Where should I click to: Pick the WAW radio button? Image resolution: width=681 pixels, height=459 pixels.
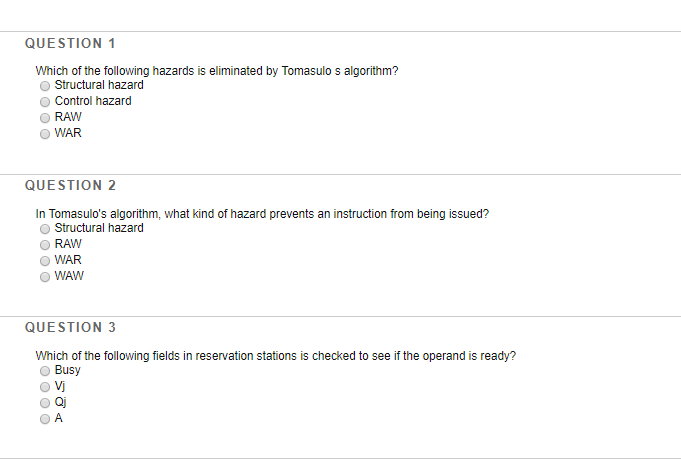45,277
